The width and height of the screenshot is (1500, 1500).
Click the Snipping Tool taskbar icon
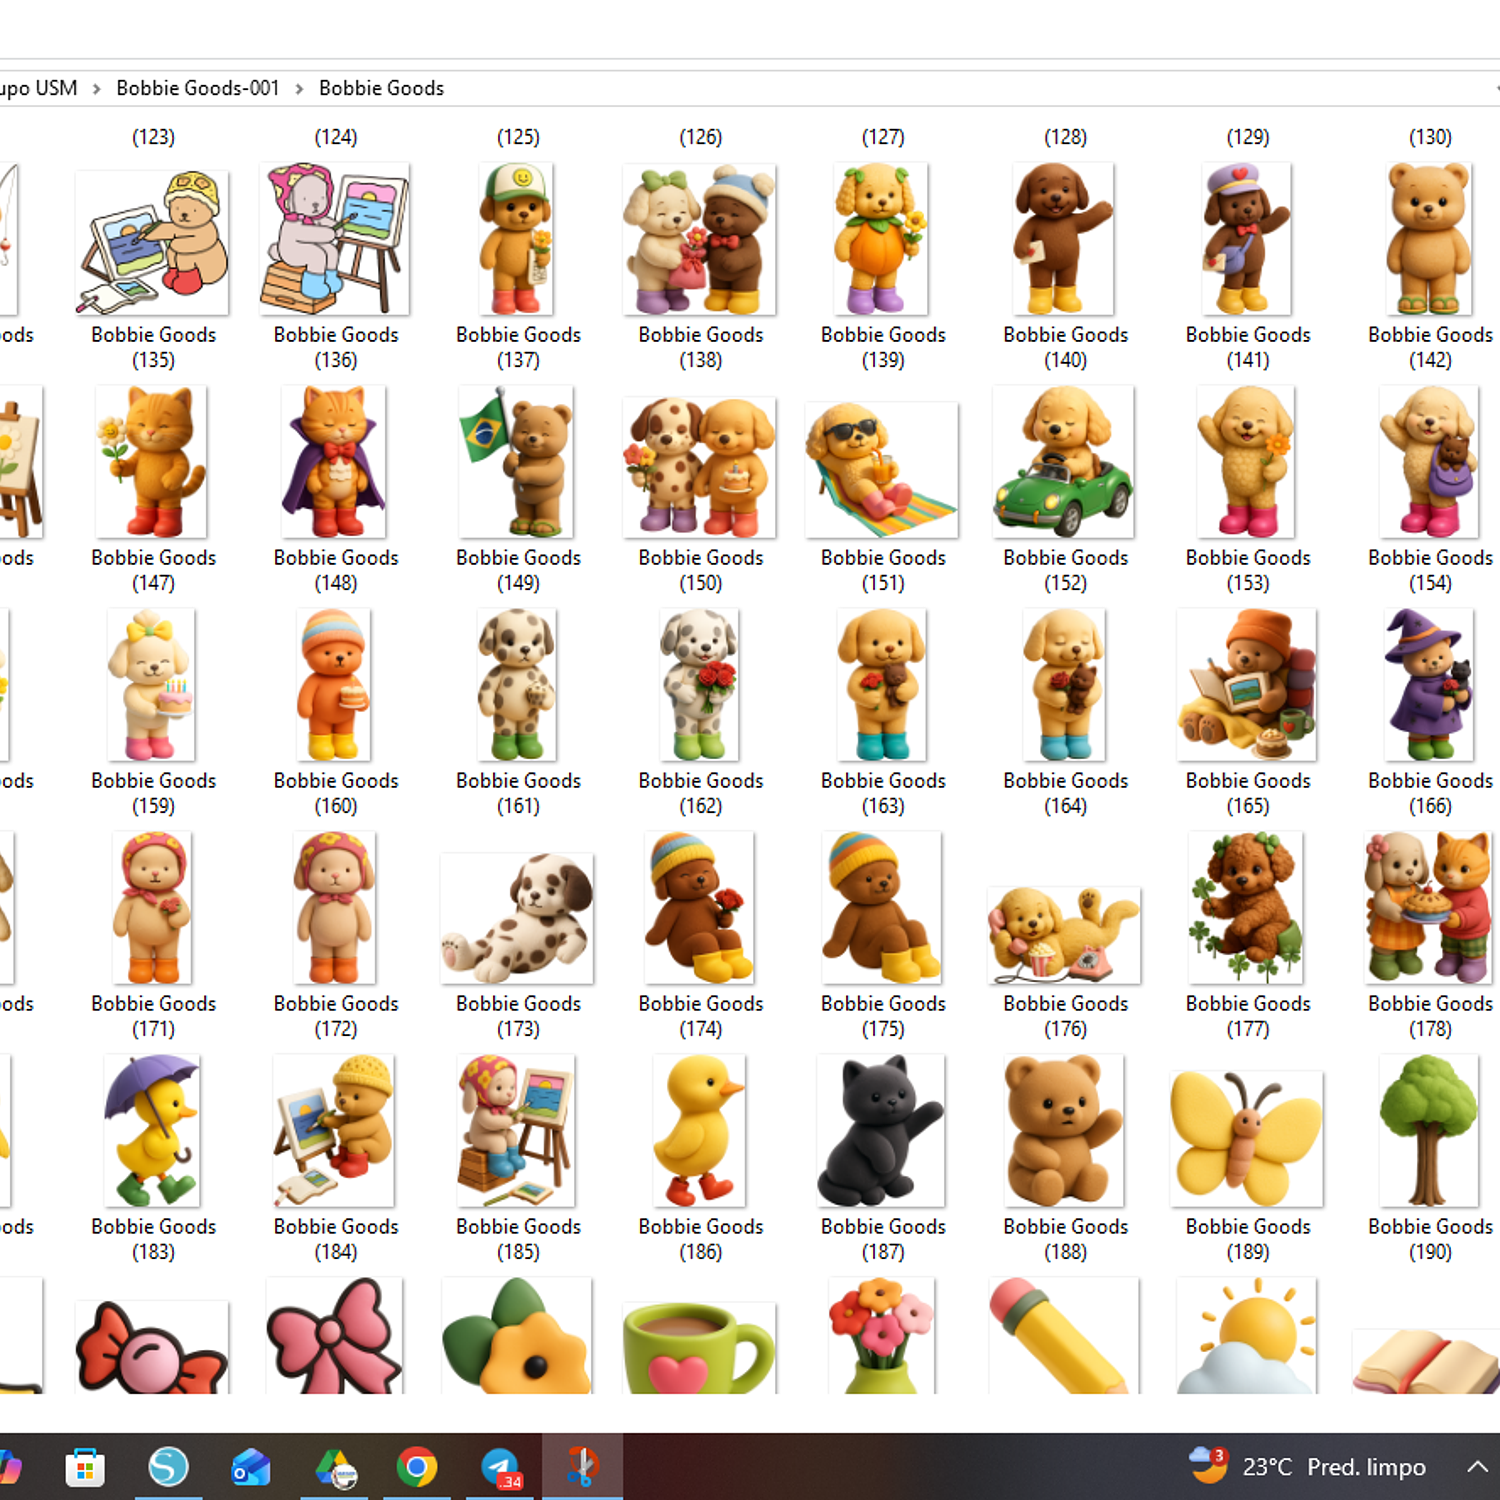click(582, 1467)
